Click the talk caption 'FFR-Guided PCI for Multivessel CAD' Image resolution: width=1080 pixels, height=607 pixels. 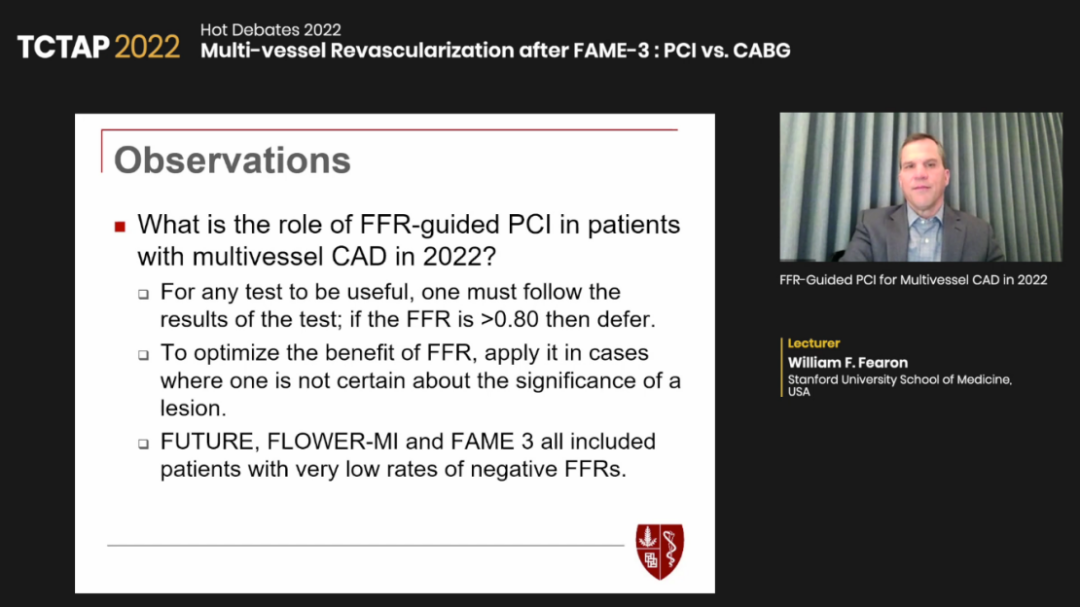[913, 280]
